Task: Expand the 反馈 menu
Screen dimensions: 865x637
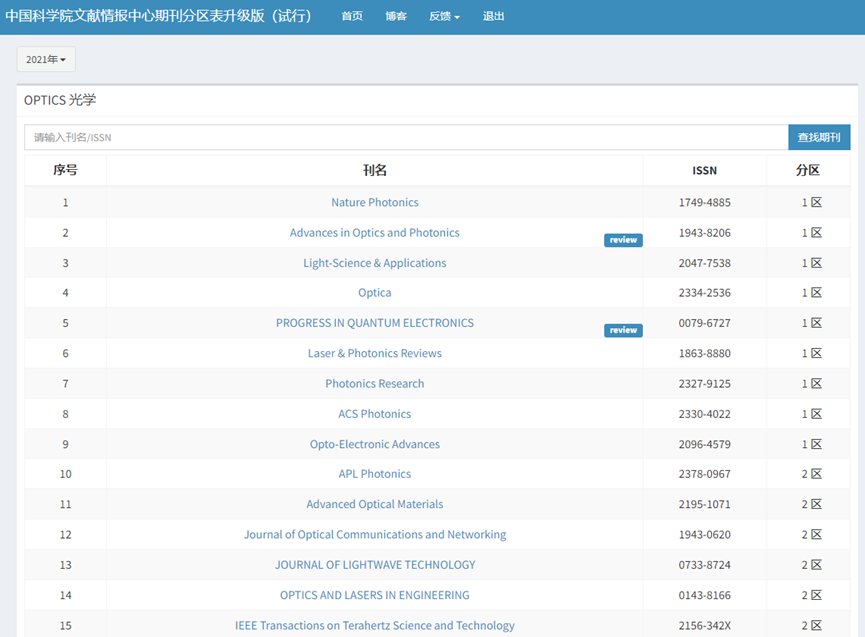Action: pos(444,17)
